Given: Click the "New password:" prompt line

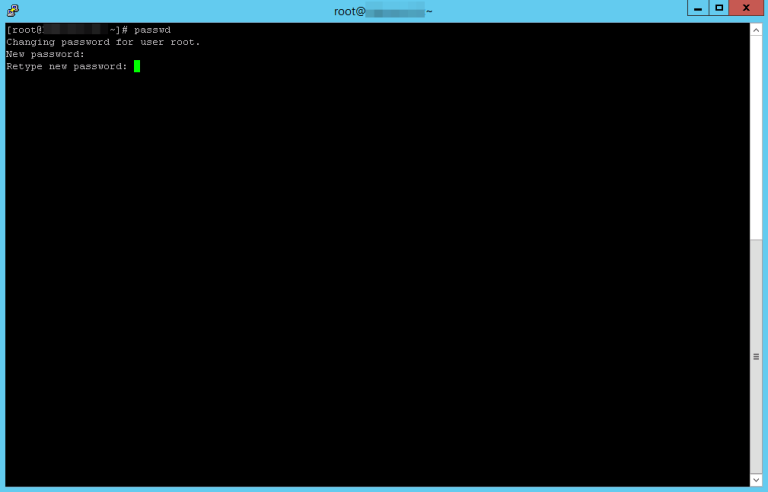Looking at the screenshot, I should (45, 54).
